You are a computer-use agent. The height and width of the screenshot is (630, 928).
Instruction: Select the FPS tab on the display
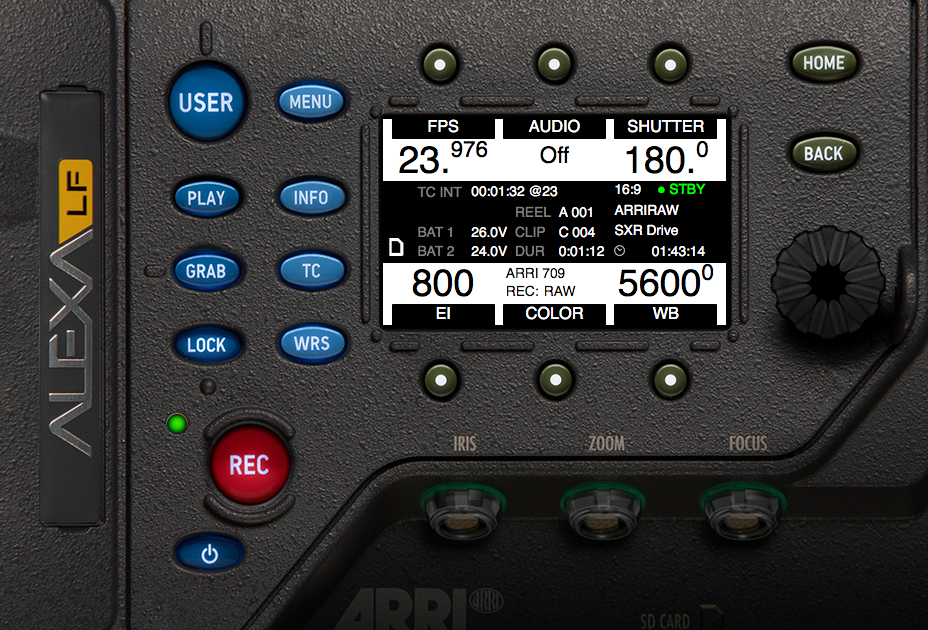point(443,127)
